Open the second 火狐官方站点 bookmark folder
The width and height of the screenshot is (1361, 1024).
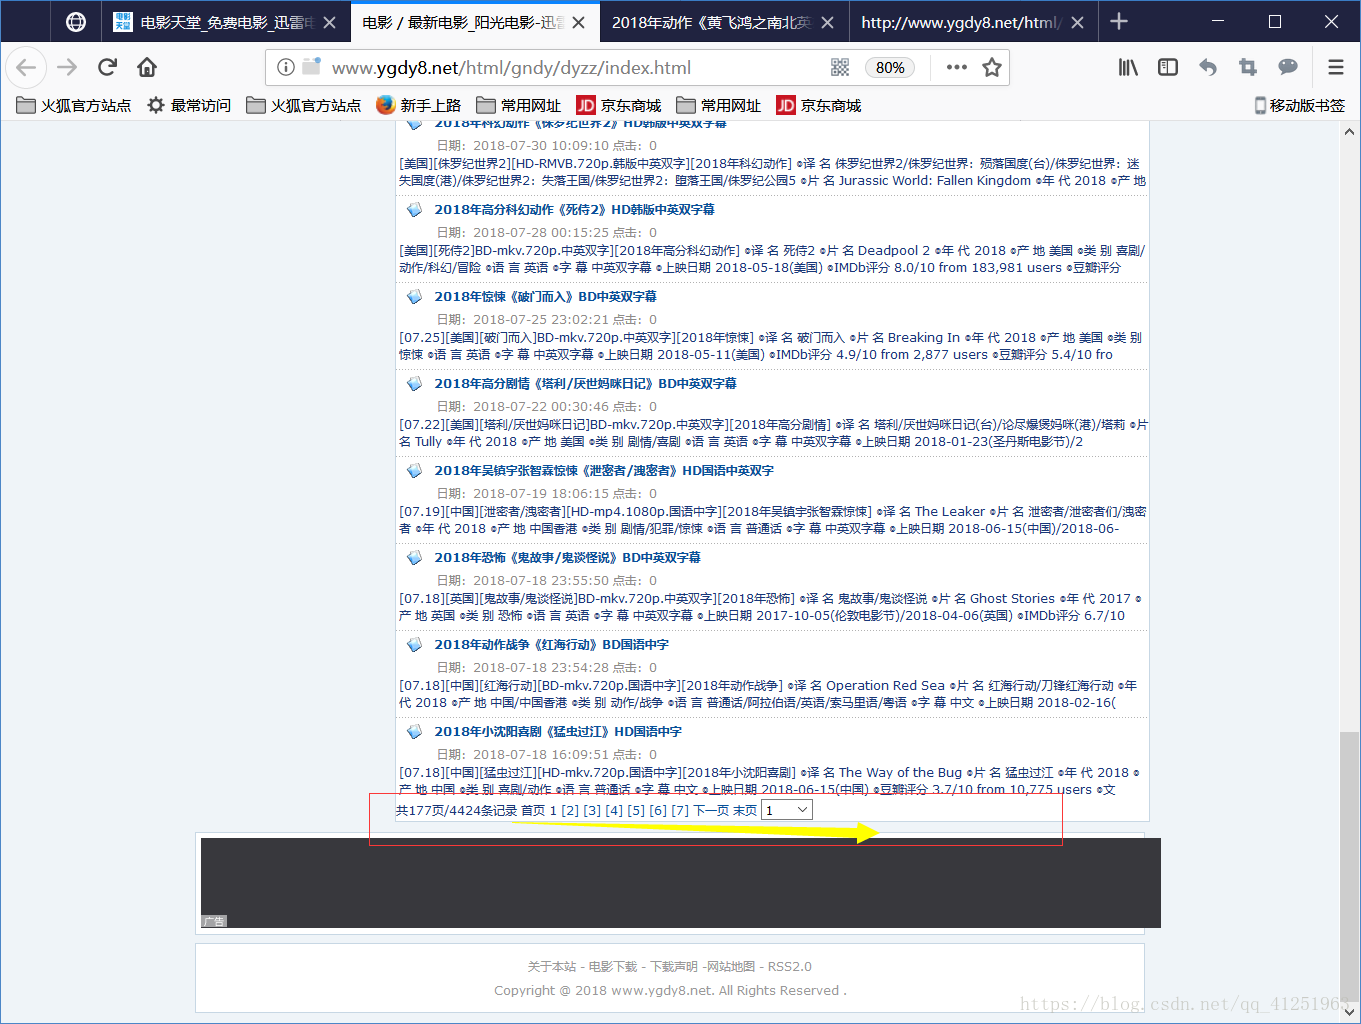point(304,105)
